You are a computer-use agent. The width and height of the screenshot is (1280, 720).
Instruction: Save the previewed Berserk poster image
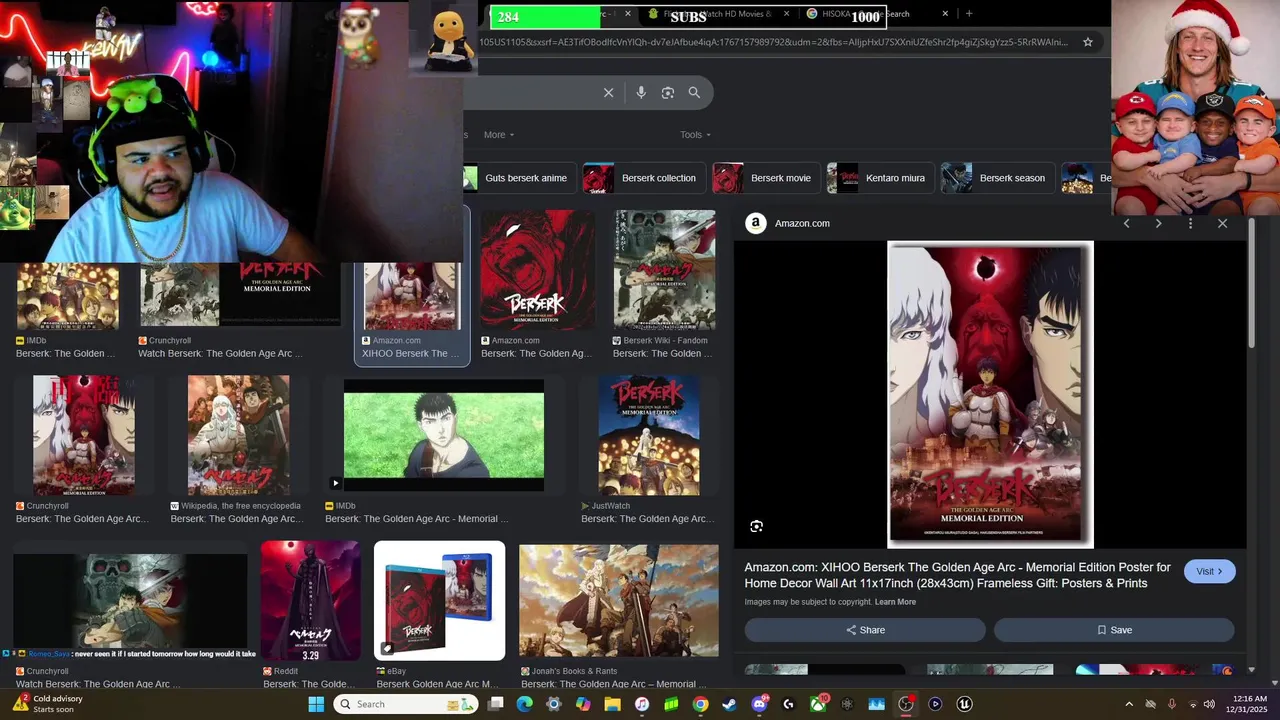click(x=1114, y=630)
